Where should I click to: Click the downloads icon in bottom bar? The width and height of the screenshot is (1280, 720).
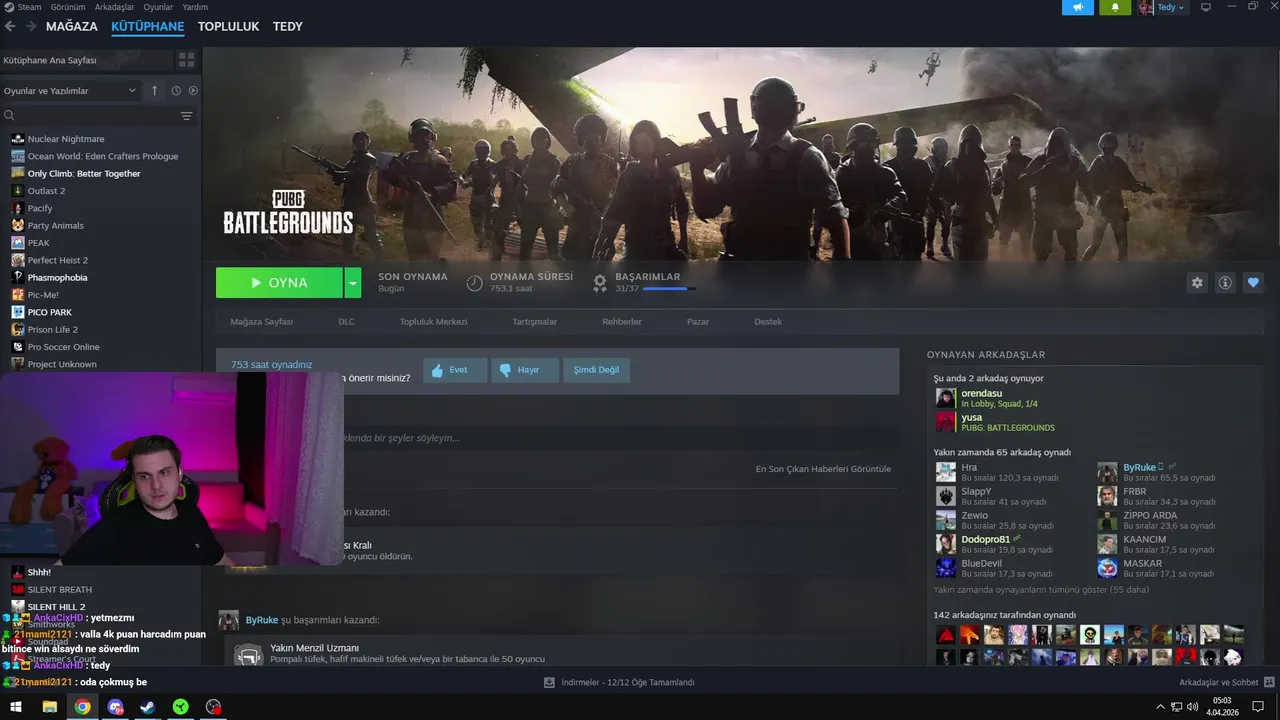coord(549,682)
